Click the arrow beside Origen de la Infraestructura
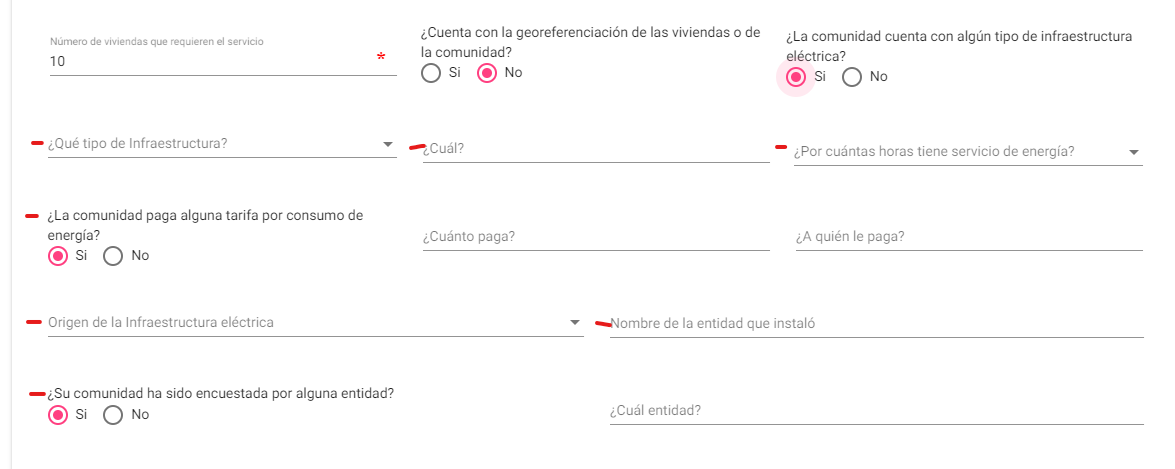 (574, 322)
